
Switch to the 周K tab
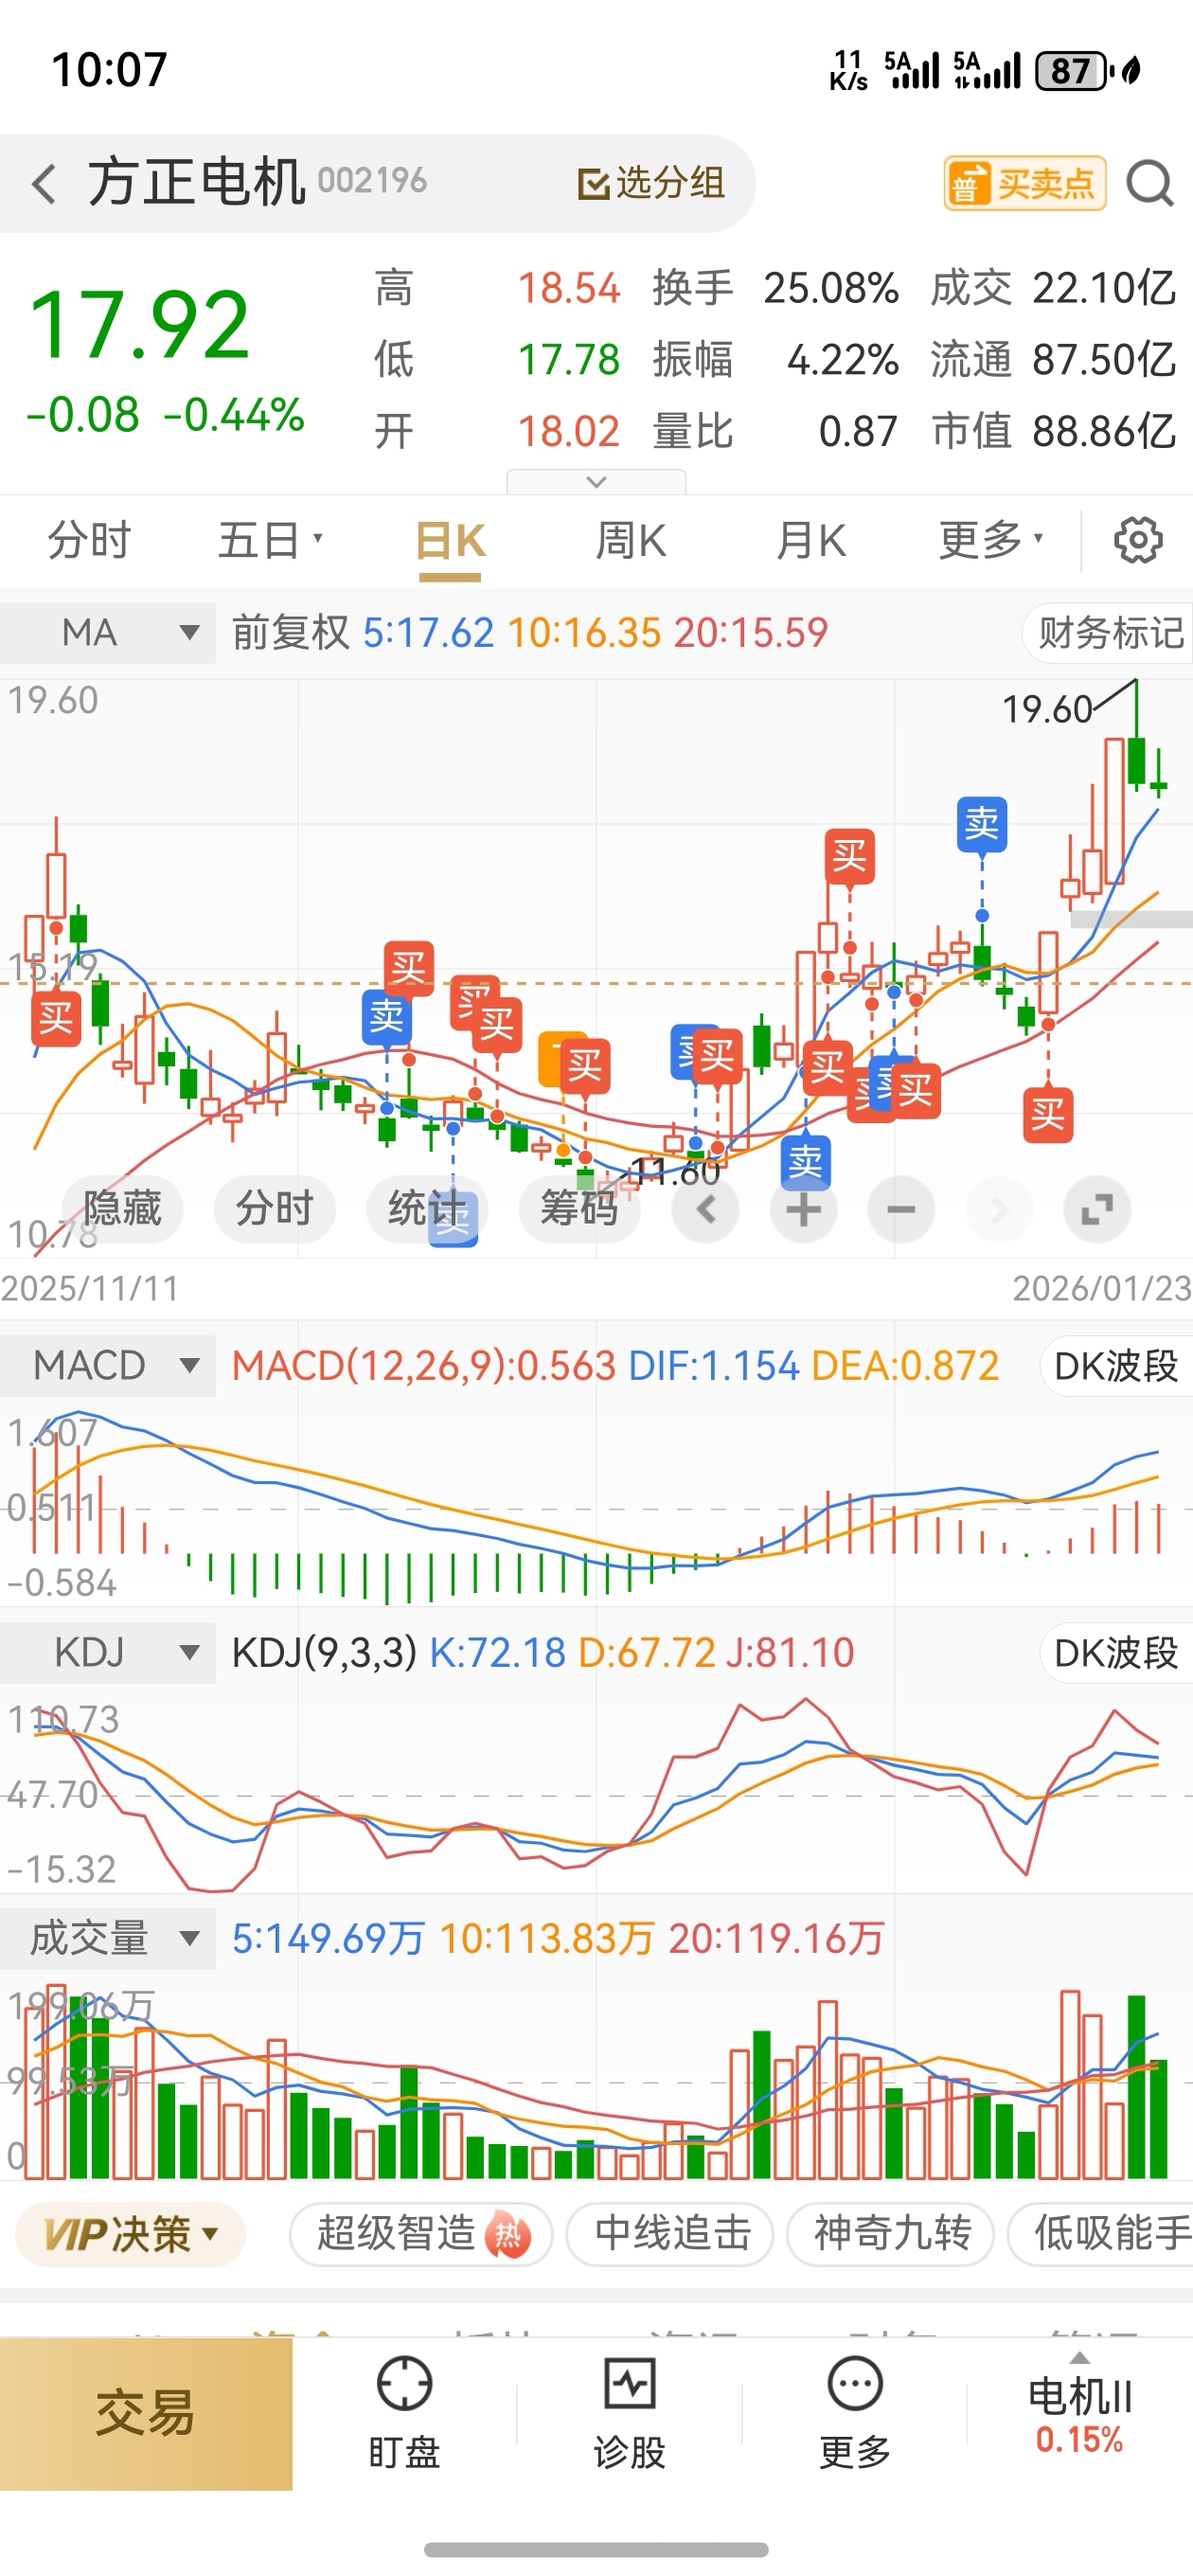[x=630, y=541]
